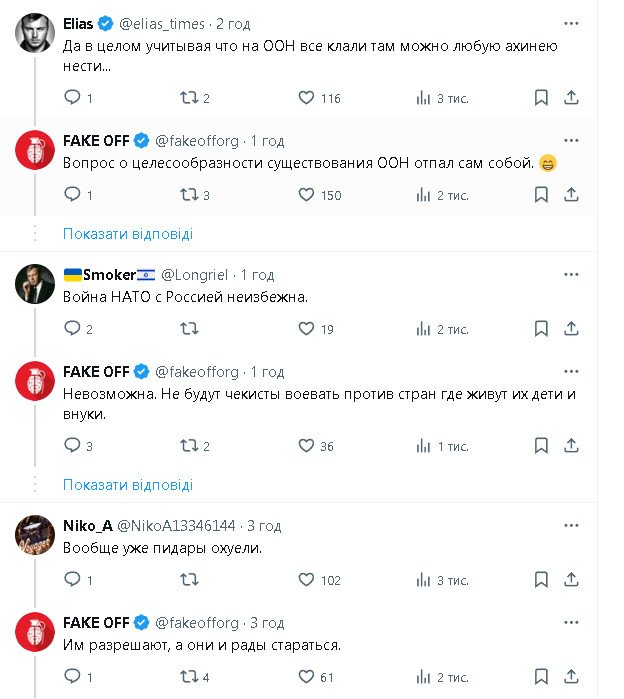Retweet Elias's post about ООН
This screenshot has height=699, width=624.
click(188, 98)
